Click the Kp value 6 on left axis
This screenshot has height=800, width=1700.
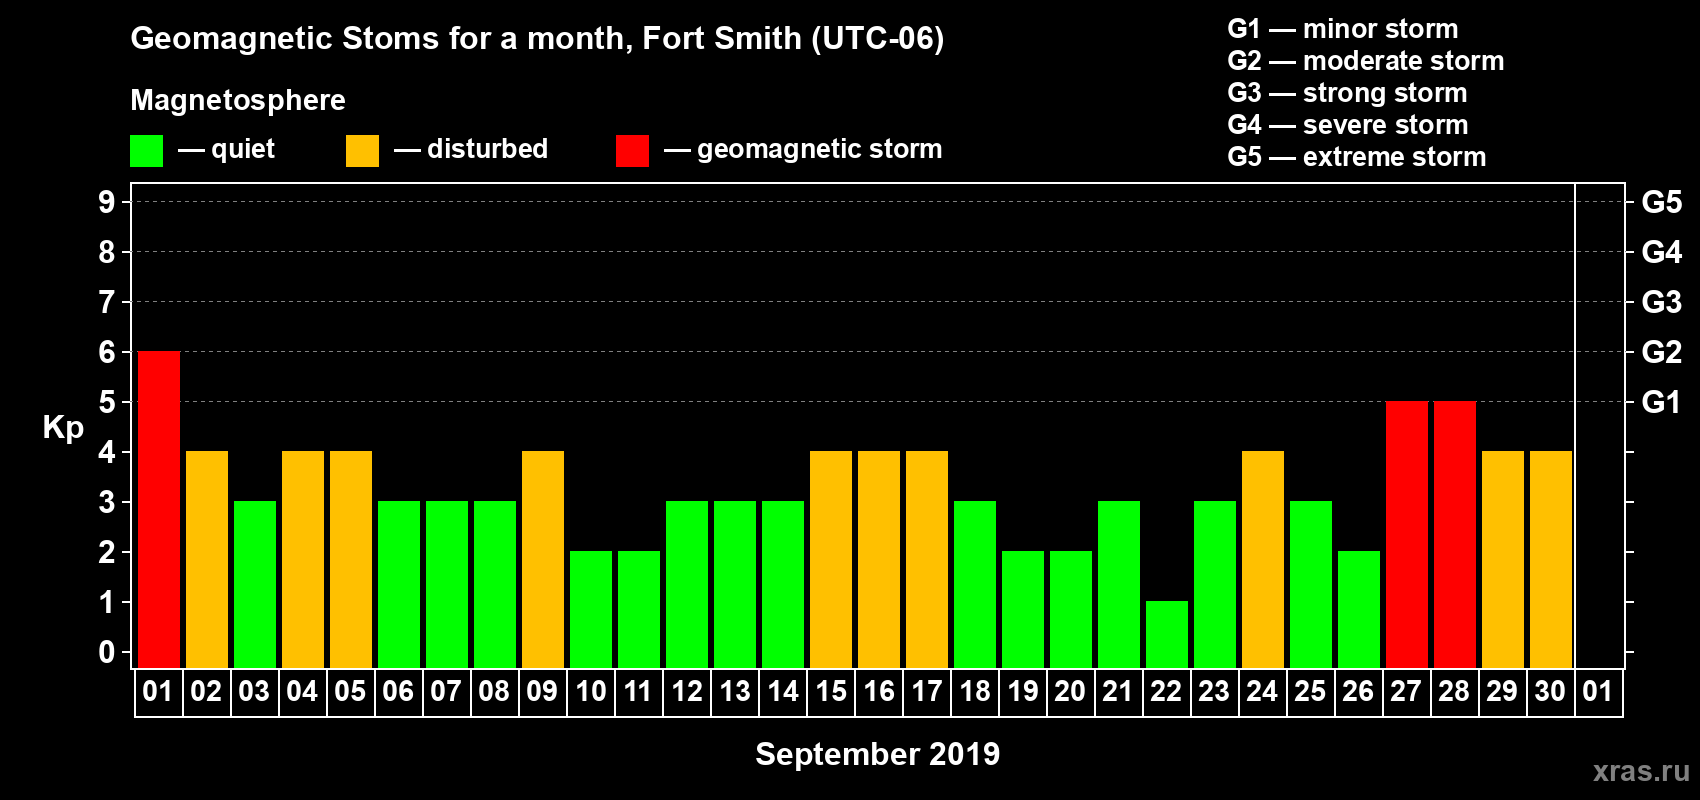107,352
